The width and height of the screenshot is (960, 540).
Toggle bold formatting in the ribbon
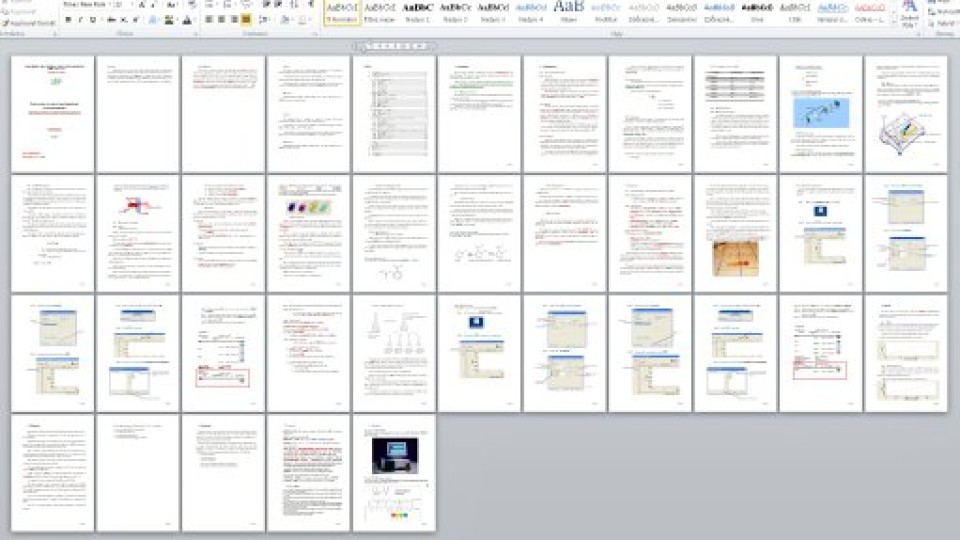click(68, 19)
